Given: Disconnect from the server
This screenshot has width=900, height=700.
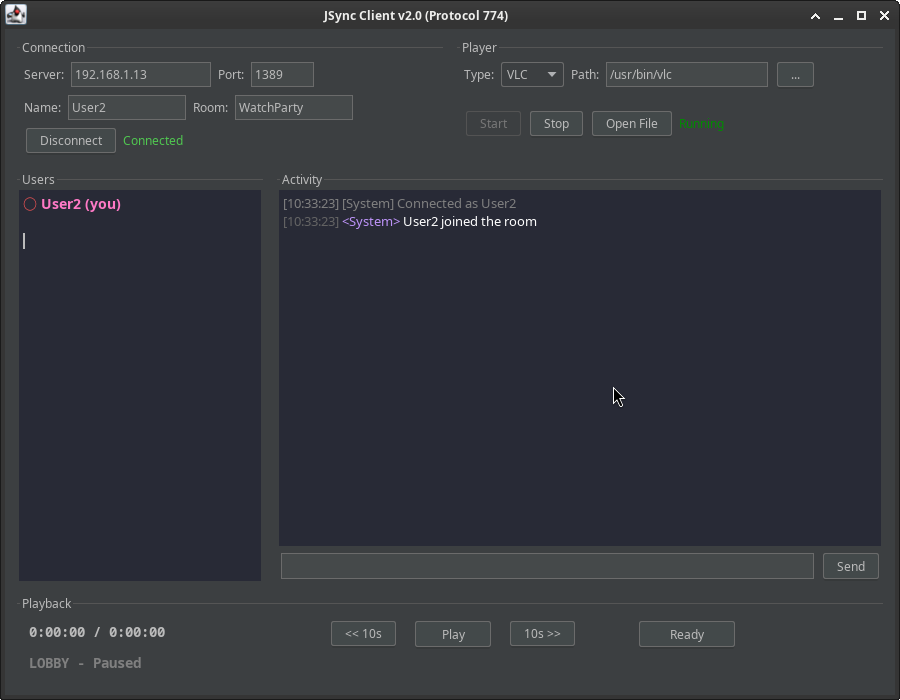Looking at the screenshot, I should click(71, 141).
